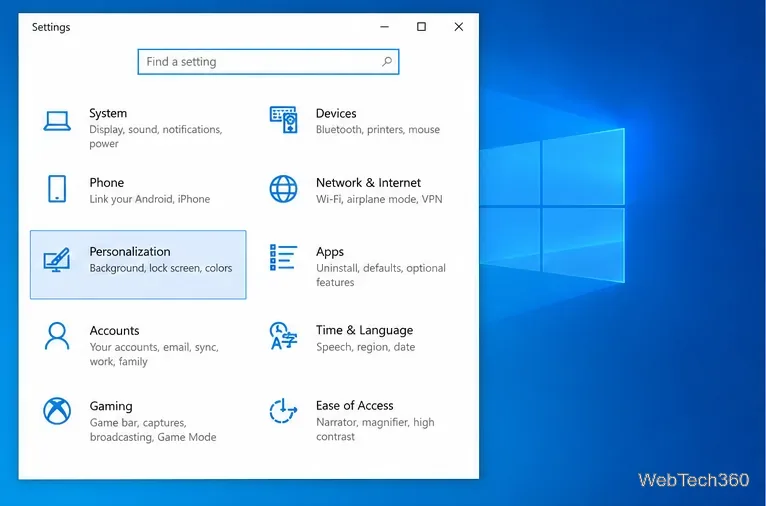Open the Gaming heading

pos(111,406)
